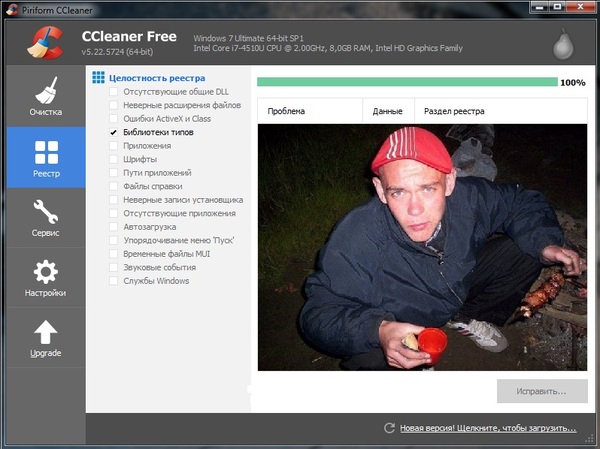The height and width of the screenshot is (449, 600).
Task: Open the Новая версия download link
Action: point(488,428)
